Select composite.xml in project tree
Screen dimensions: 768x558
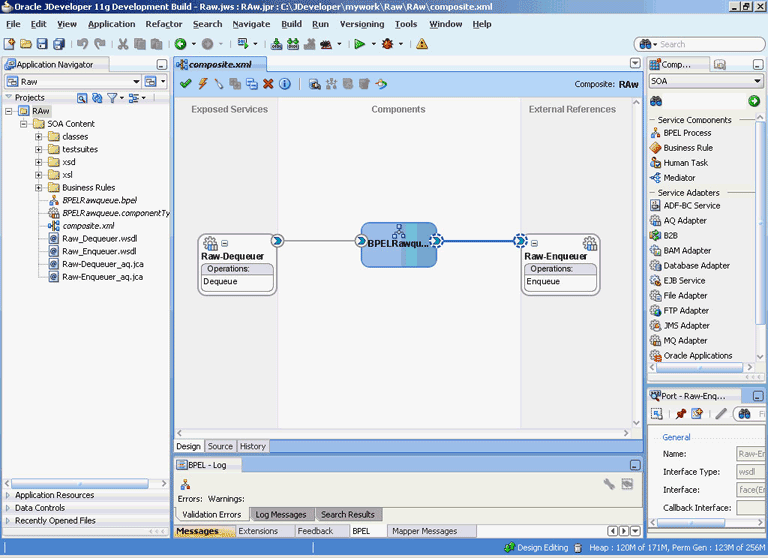pos(88,226)
